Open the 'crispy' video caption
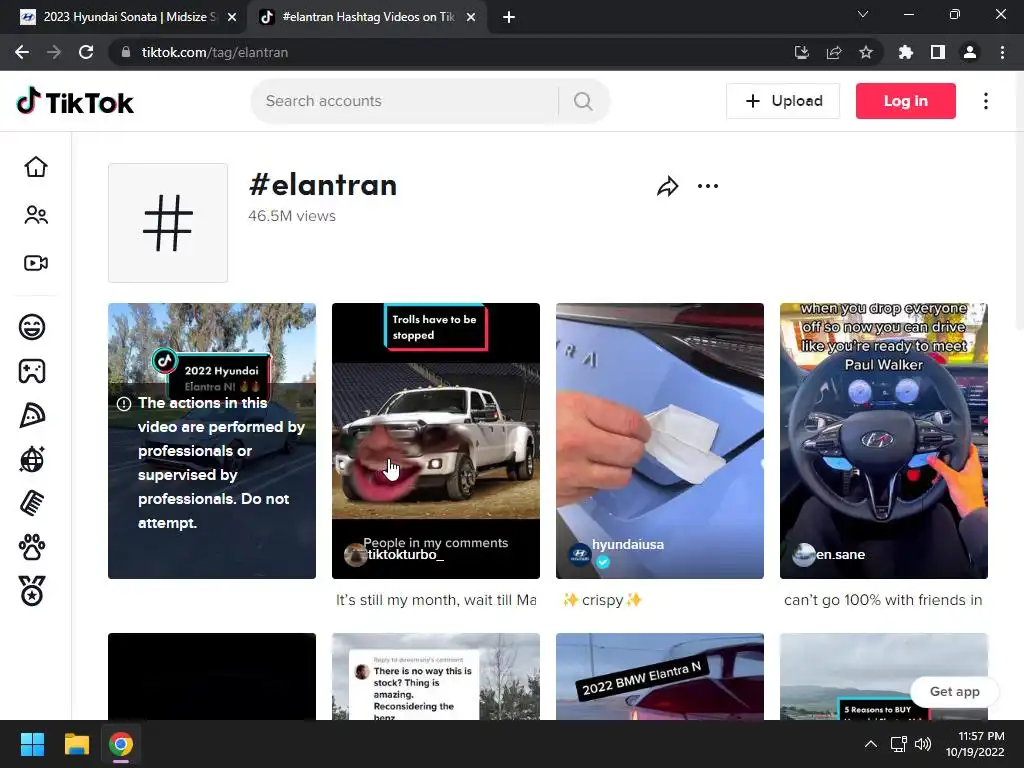The height and width of the screenshot is (768, 1024). 602,600
